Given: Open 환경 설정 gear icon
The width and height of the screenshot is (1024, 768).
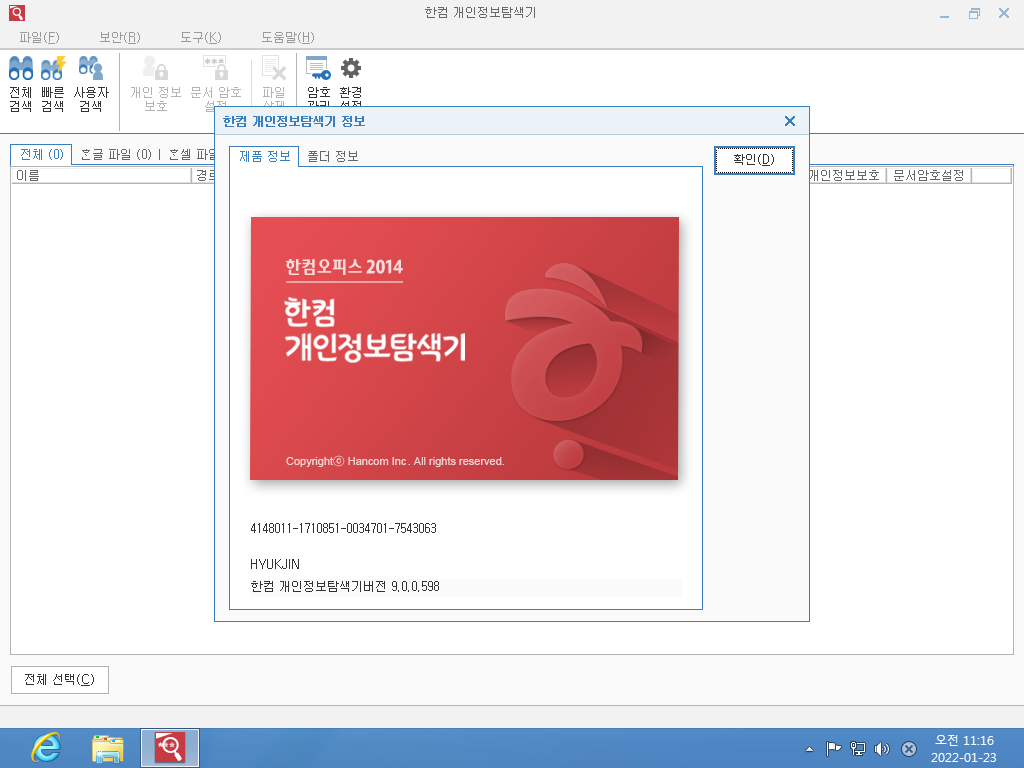Looking at the screenshot, I should (351, 82).
